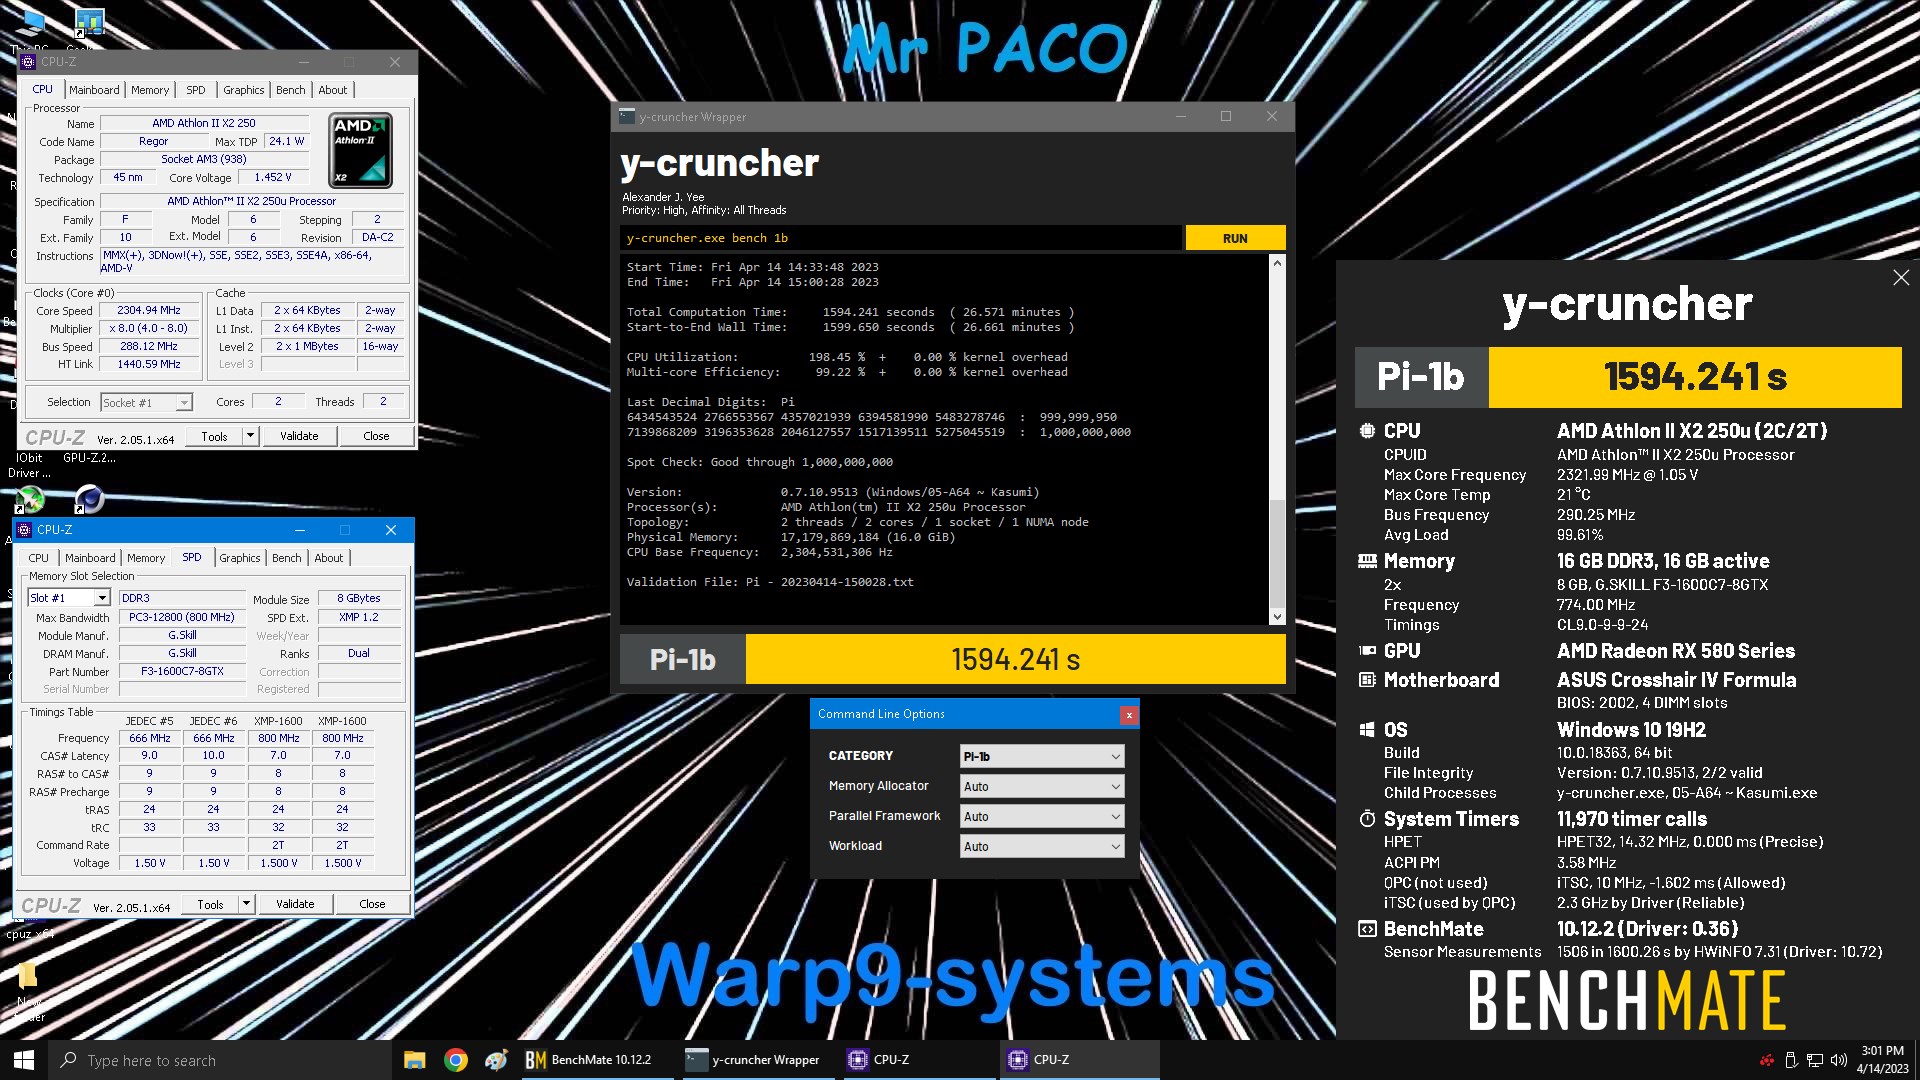This screenshot has width=1920, height=1080.
Task: Click the yellow RUN button
Action: 1235,238
